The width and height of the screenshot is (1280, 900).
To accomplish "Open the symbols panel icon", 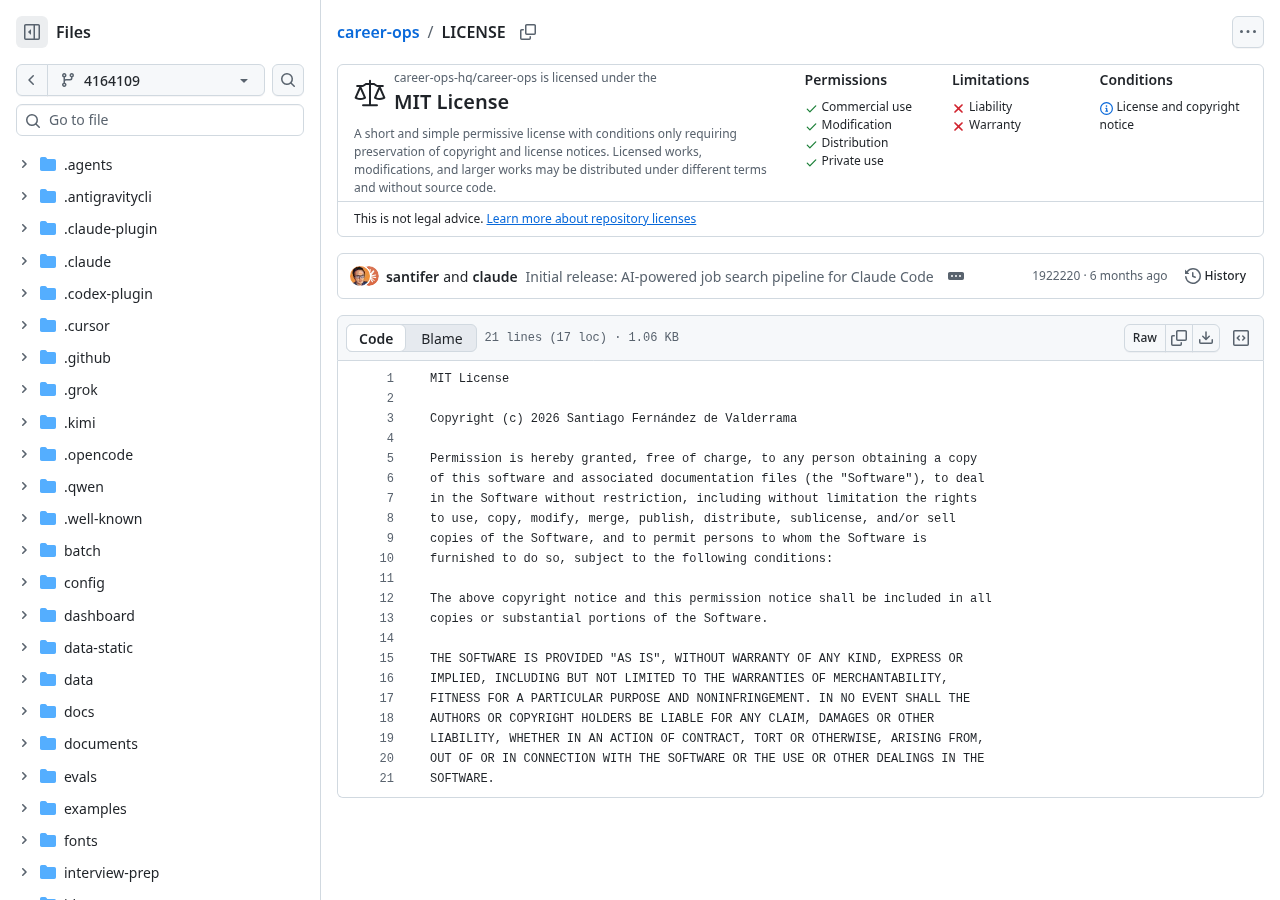I will pyautogui.click(x=1241, y=338).
